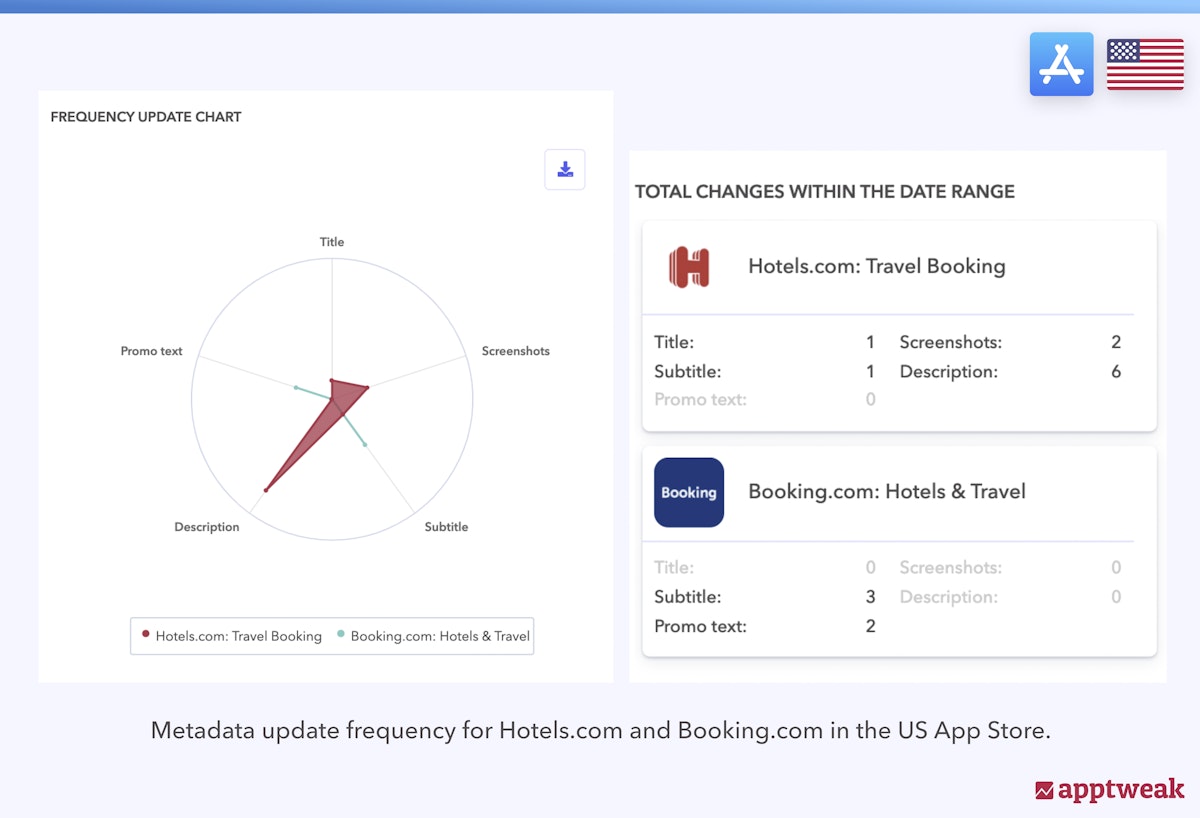
Task: Select the Screenshots axis label on chart
Action: click(515, 351)
